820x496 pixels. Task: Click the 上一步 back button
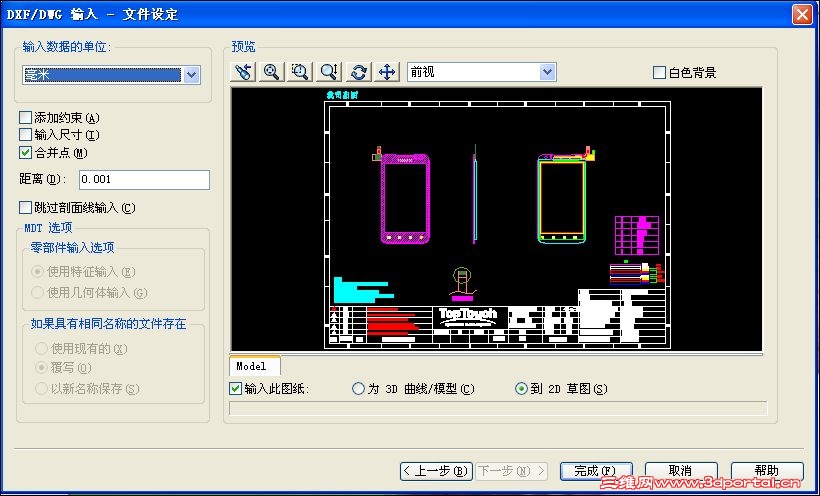[436, 471]
